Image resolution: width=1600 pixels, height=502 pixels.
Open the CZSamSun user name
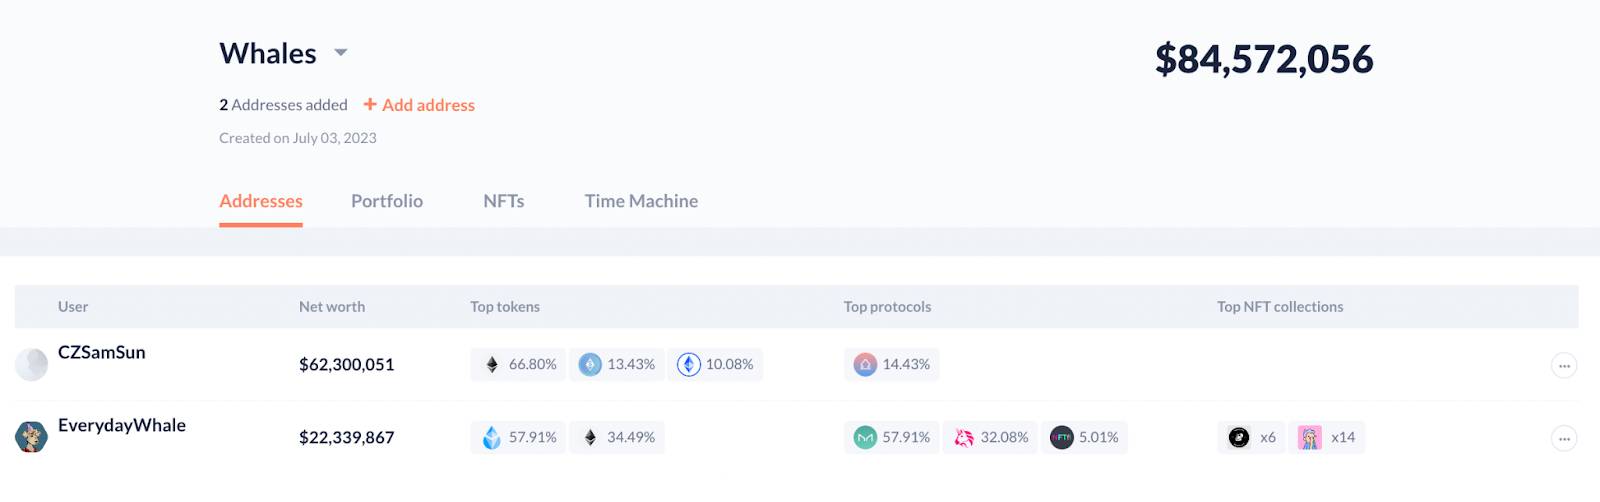pyautogui.click(x=102, y=352)
